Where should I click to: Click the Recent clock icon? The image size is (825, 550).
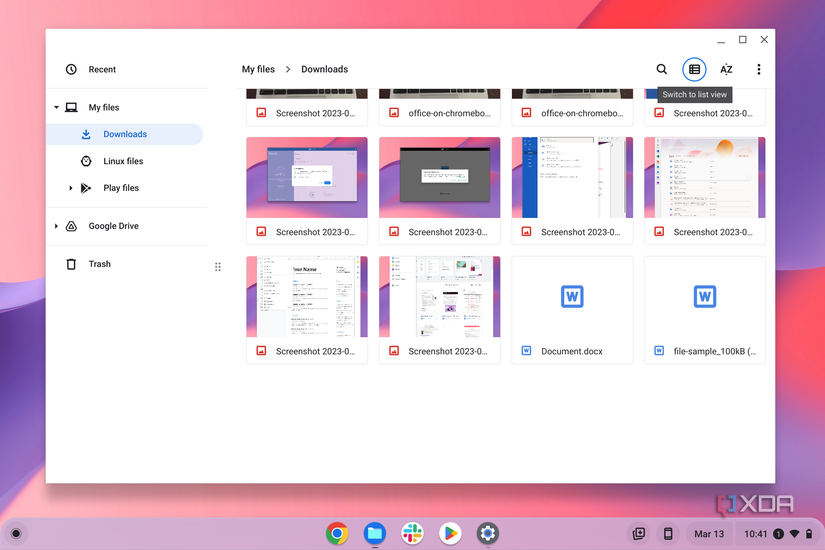tap(71, 69)
